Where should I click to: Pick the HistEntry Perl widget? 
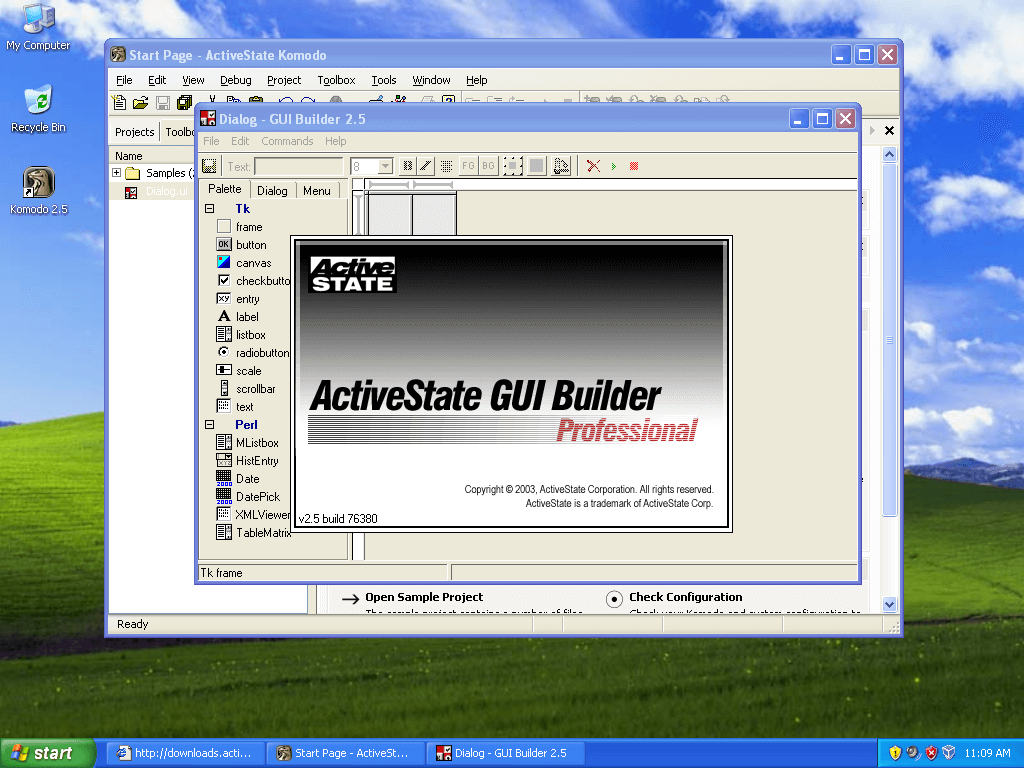point(248,460)
